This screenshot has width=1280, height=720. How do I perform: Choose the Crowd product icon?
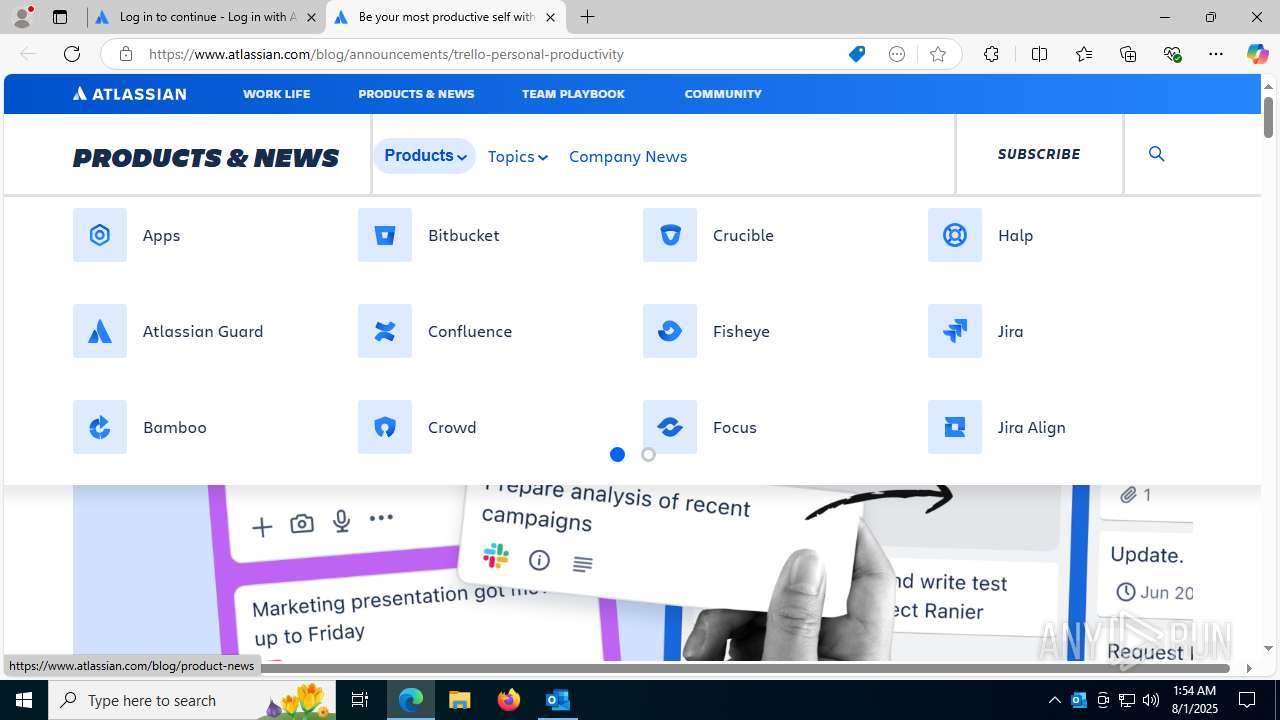pyautogui.click(x=385, y=427)
